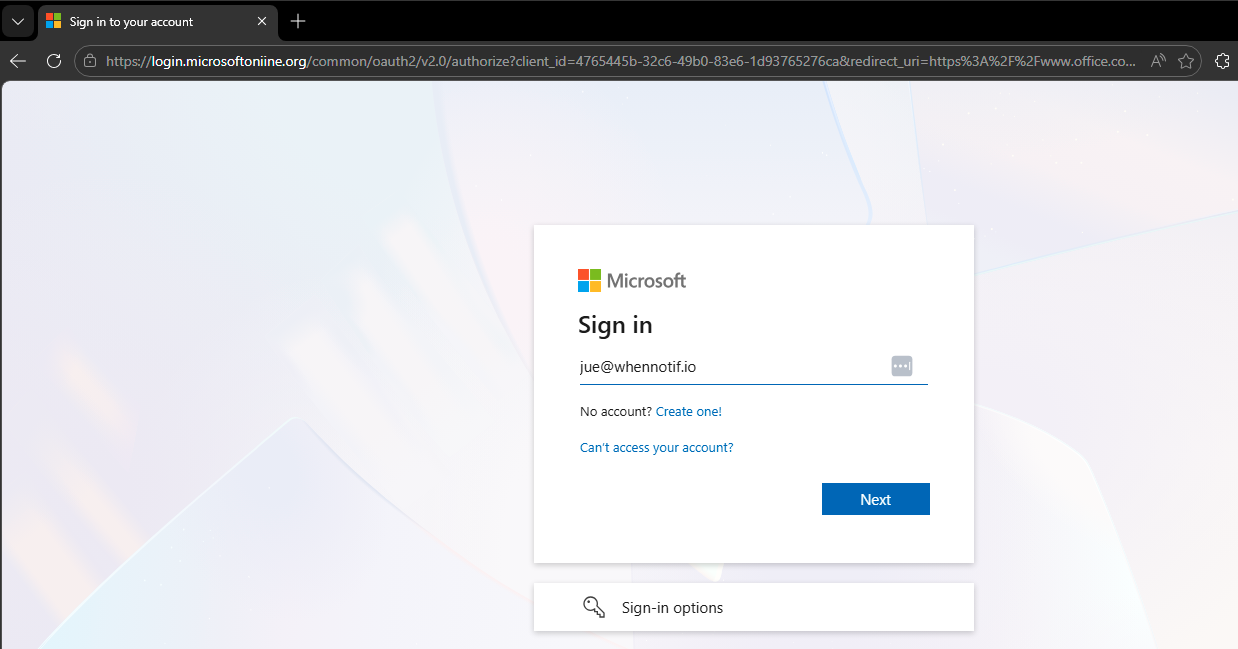1238x649 pixels.
Task: Click the Microsoft logo
Action: pyautogui.click(x=632, y=280)
